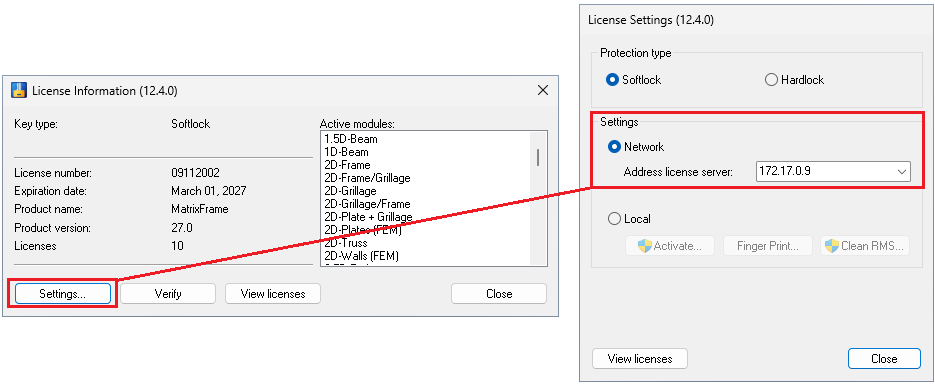Click the Verify button

pos(168,294)
